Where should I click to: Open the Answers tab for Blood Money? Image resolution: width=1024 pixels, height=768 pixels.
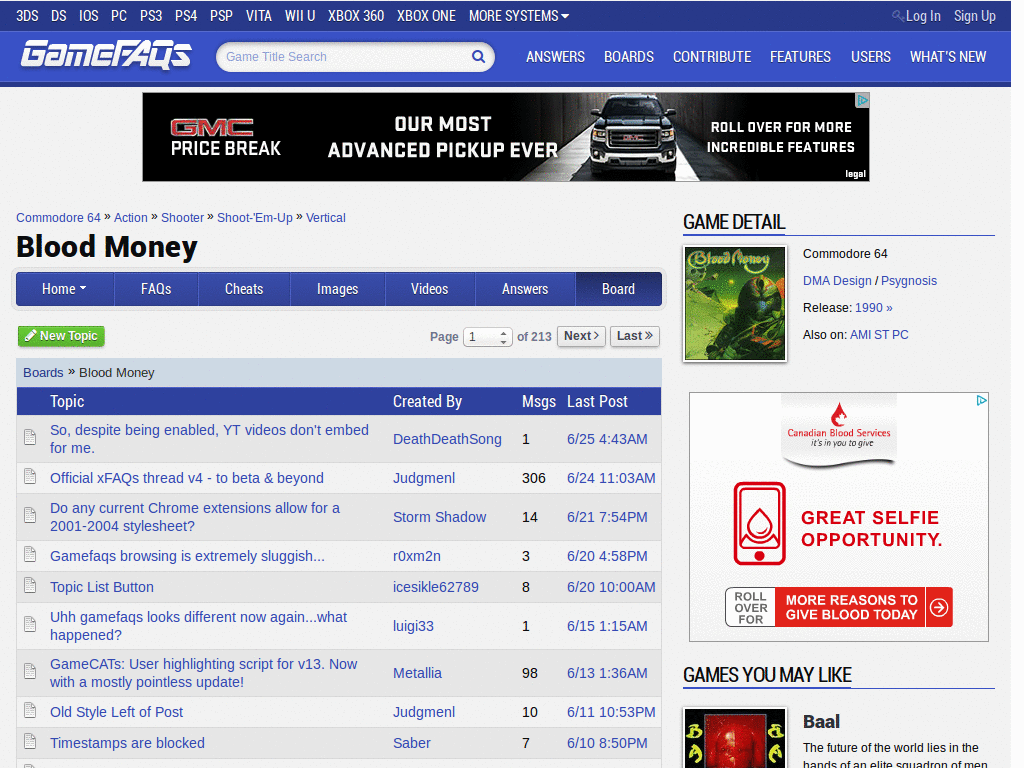(x=525, y=289)
